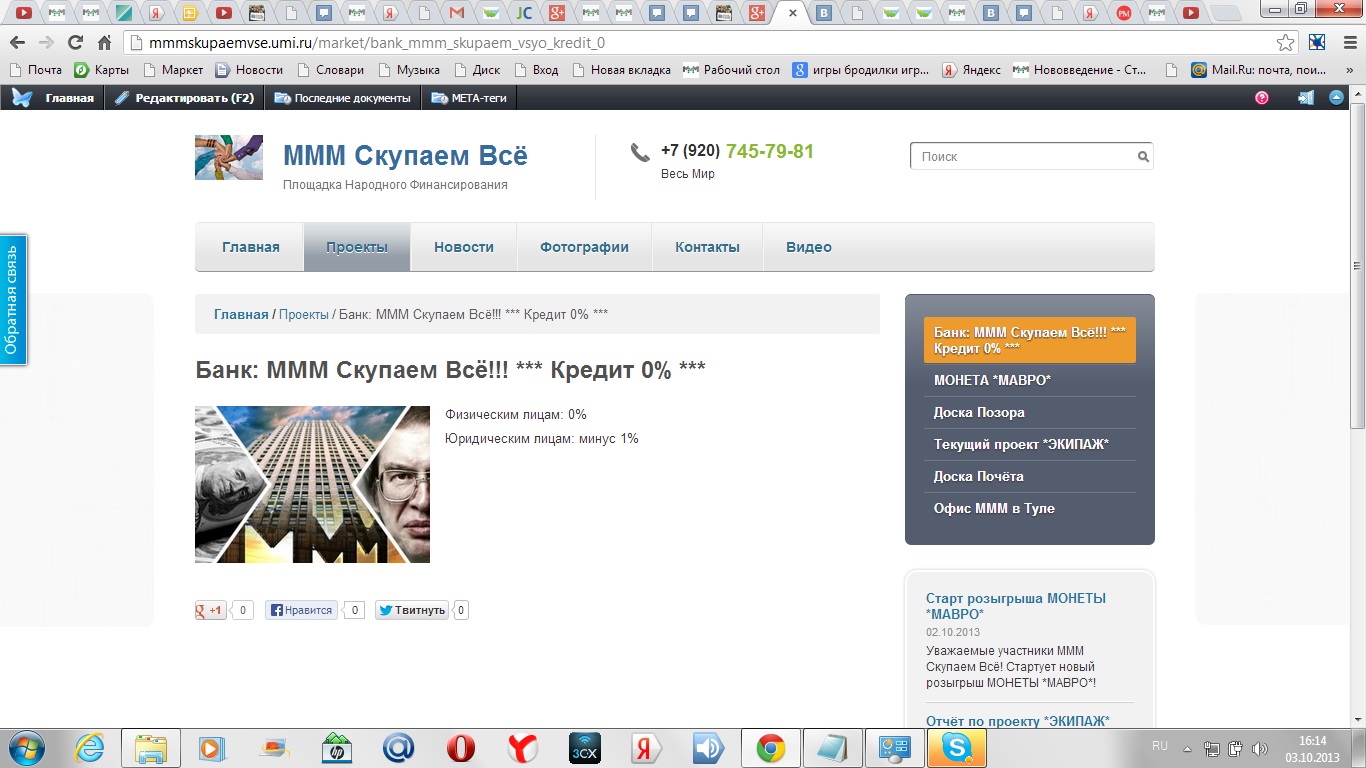
Task: Open the red help icon in UMI toolbar
Action: coord(1262,98)
